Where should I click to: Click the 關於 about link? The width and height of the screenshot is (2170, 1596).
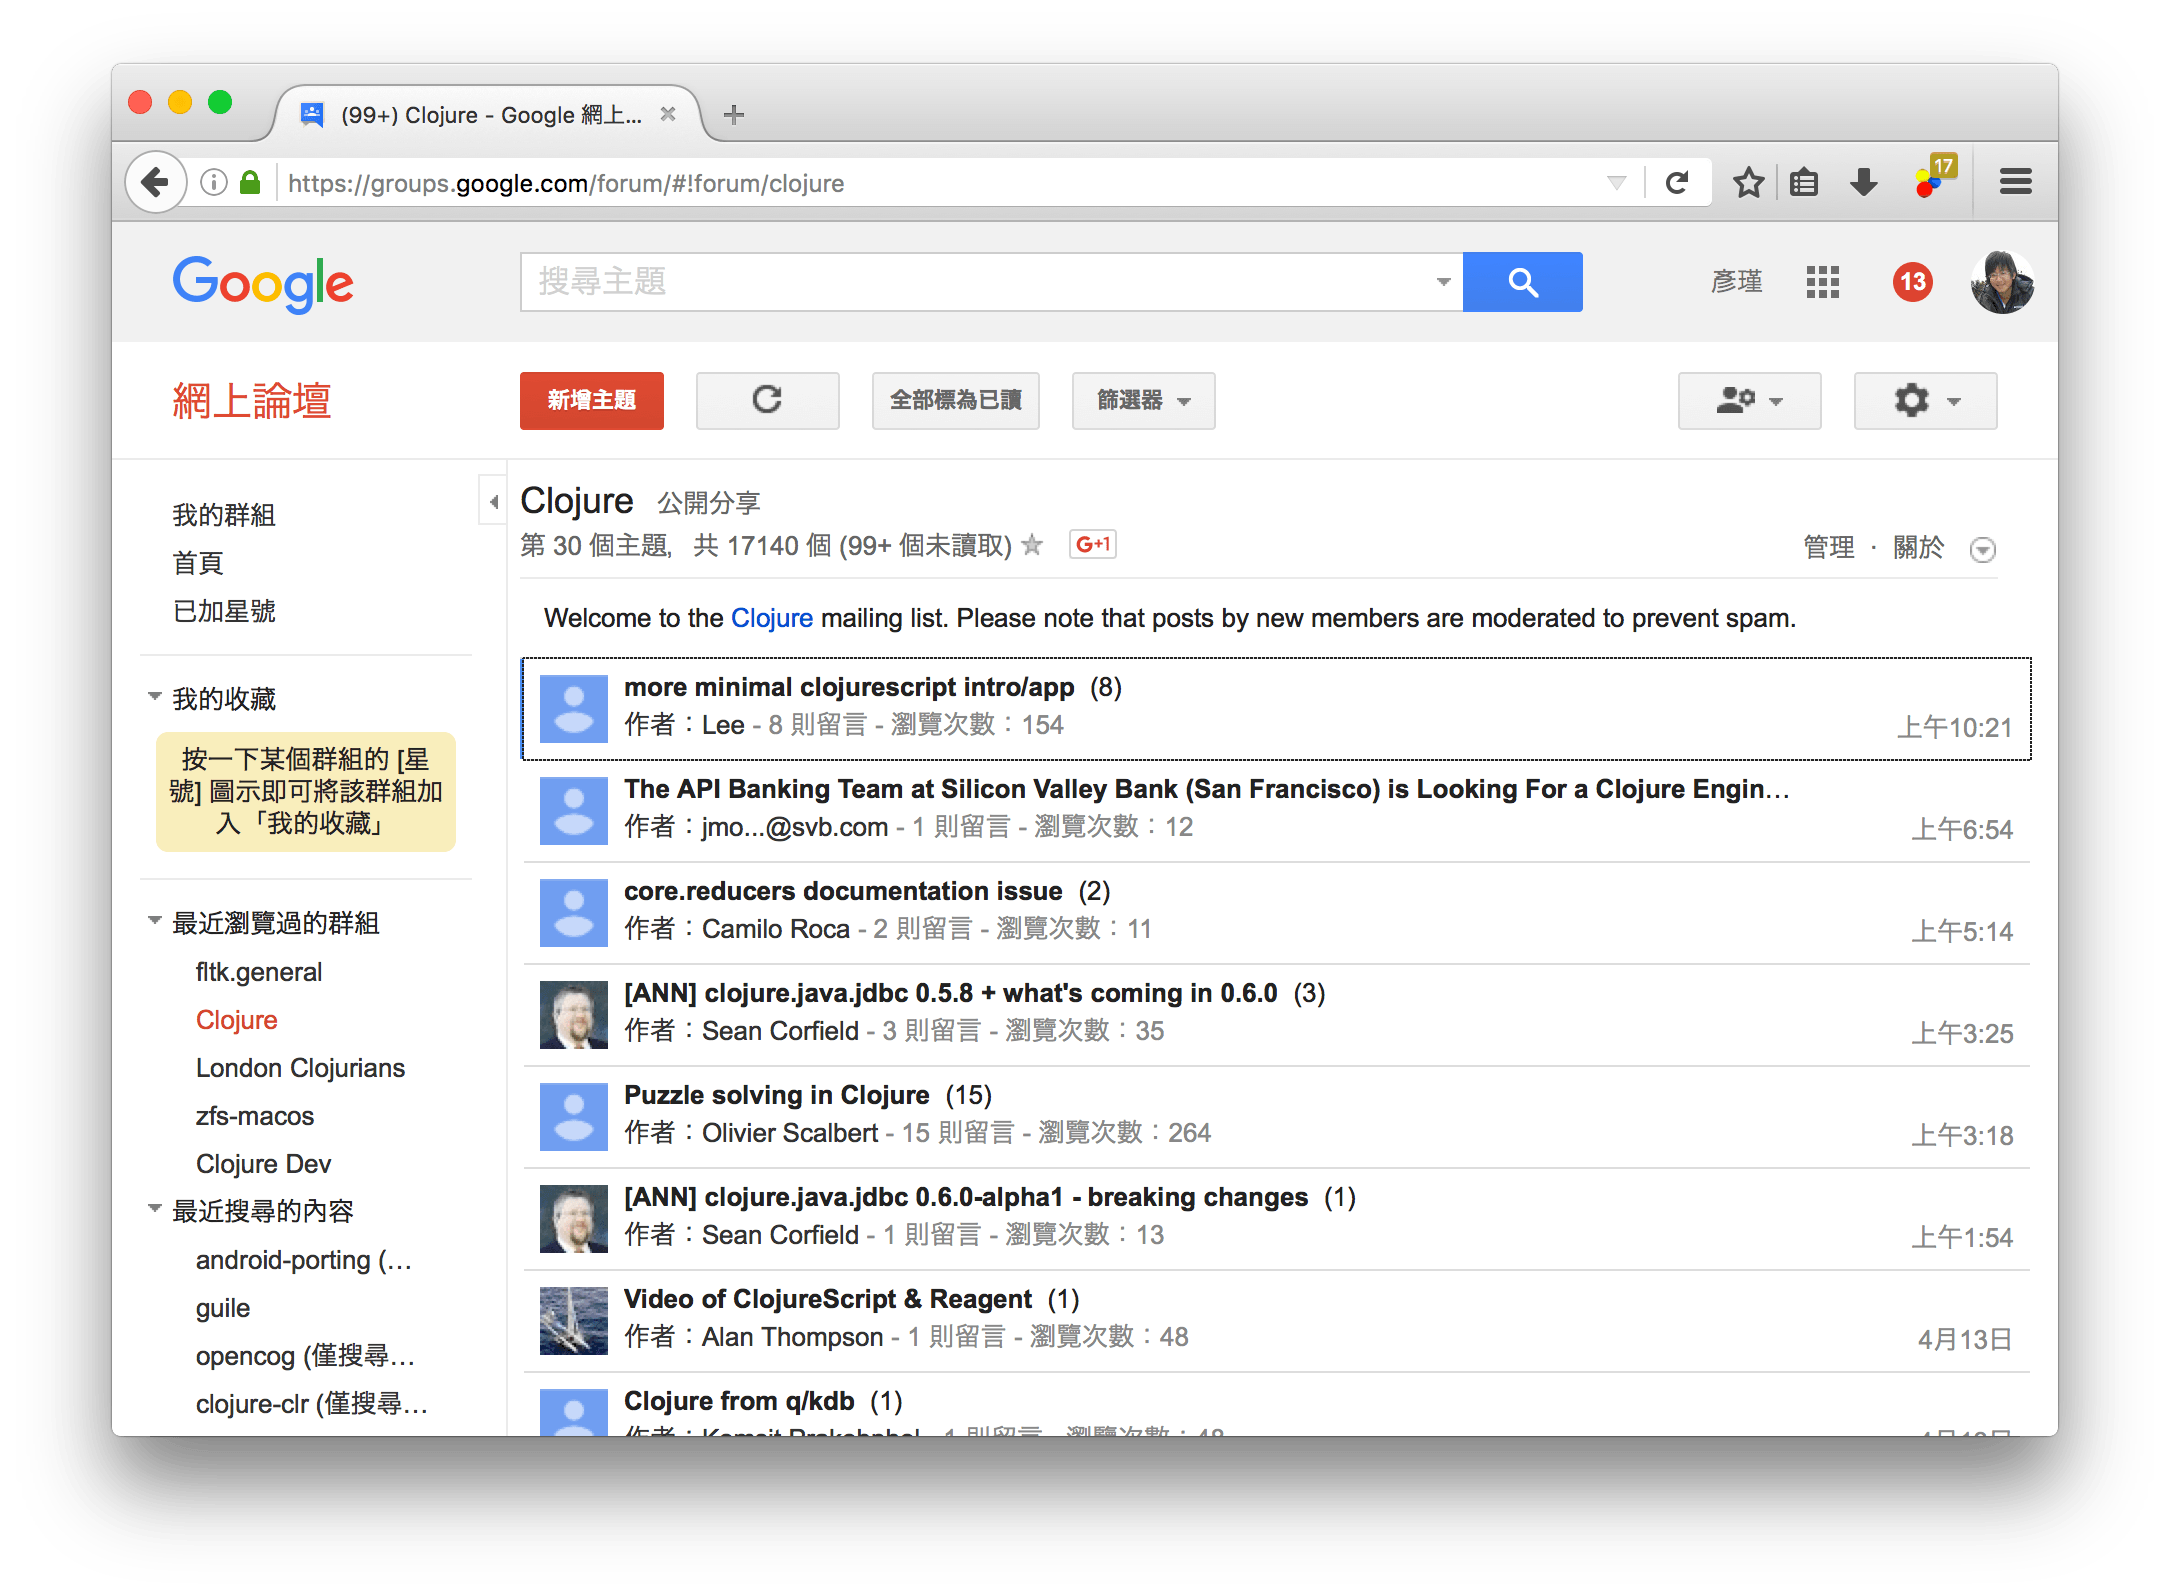tap(1918, 547)
